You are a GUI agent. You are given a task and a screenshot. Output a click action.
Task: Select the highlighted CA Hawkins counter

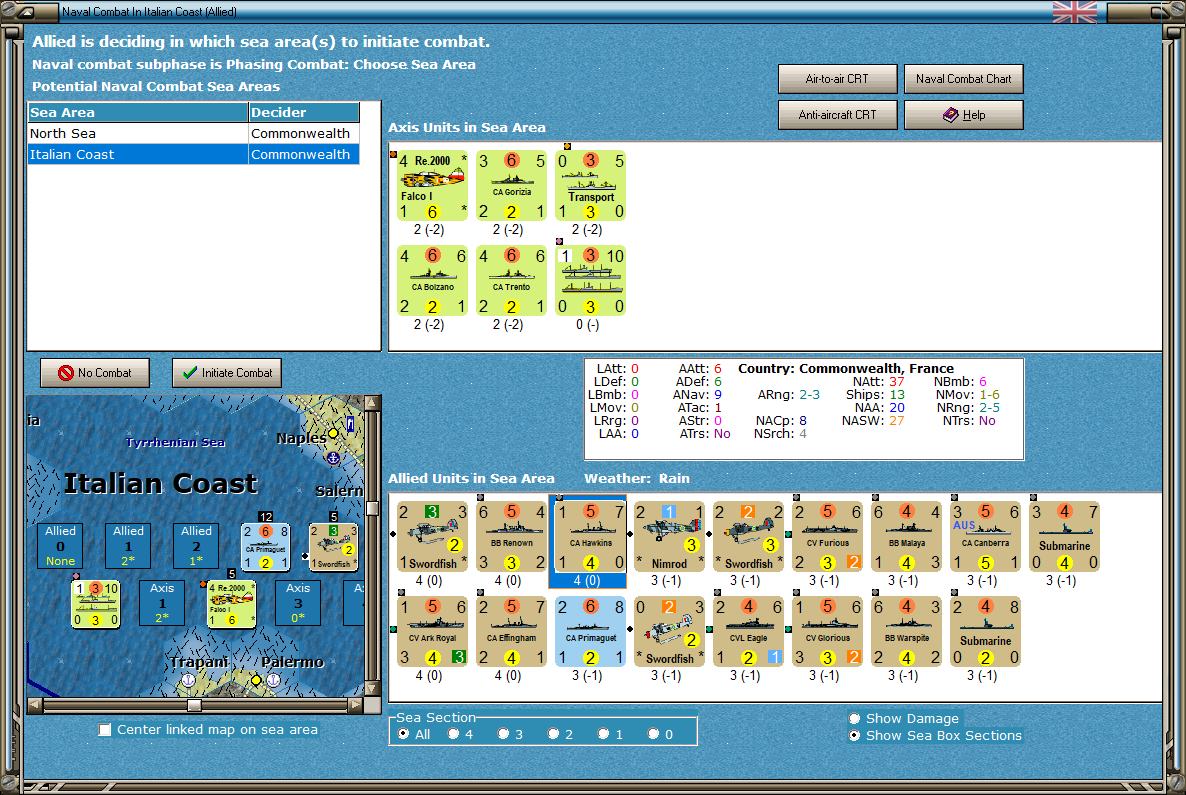(590, 536)
